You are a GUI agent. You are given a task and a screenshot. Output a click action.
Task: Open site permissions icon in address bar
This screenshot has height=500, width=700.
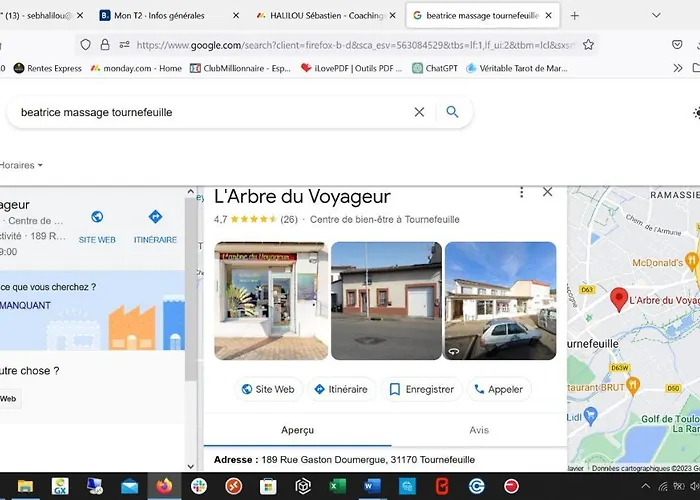[x=125, y=45]
